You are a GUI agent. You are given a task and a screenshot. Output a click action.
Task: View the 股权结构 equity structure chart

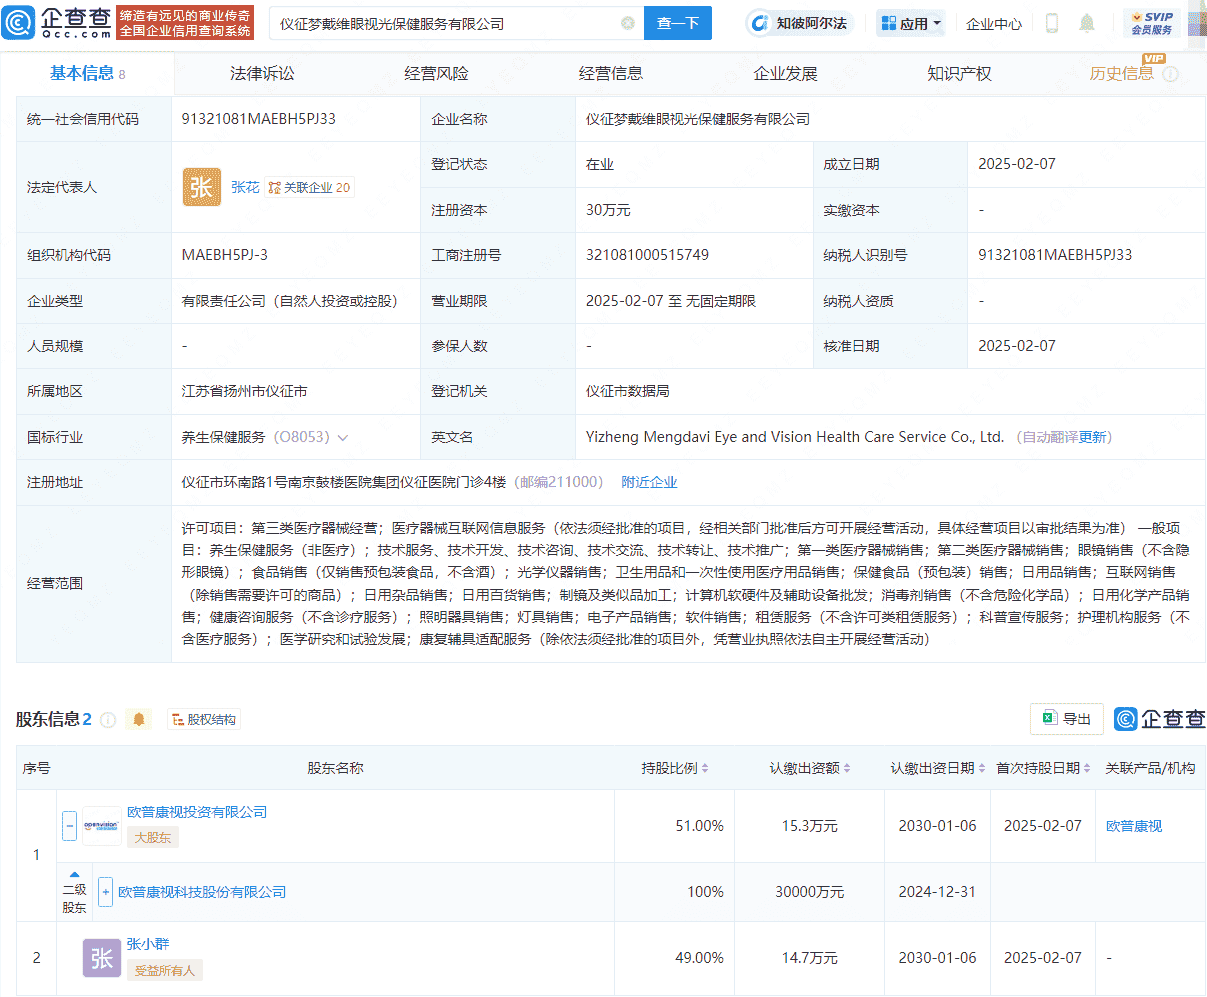(203, 718)
